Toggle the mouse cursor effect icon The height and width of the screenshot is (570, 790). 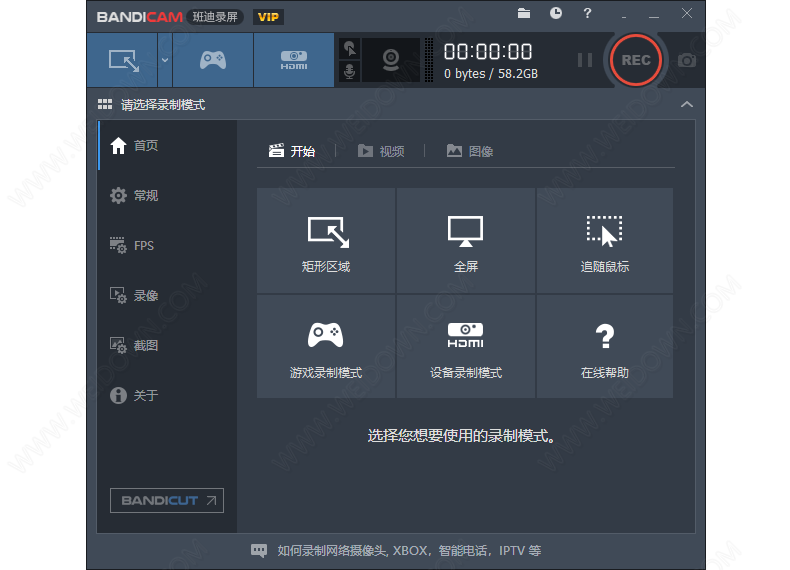pos(350,49)
